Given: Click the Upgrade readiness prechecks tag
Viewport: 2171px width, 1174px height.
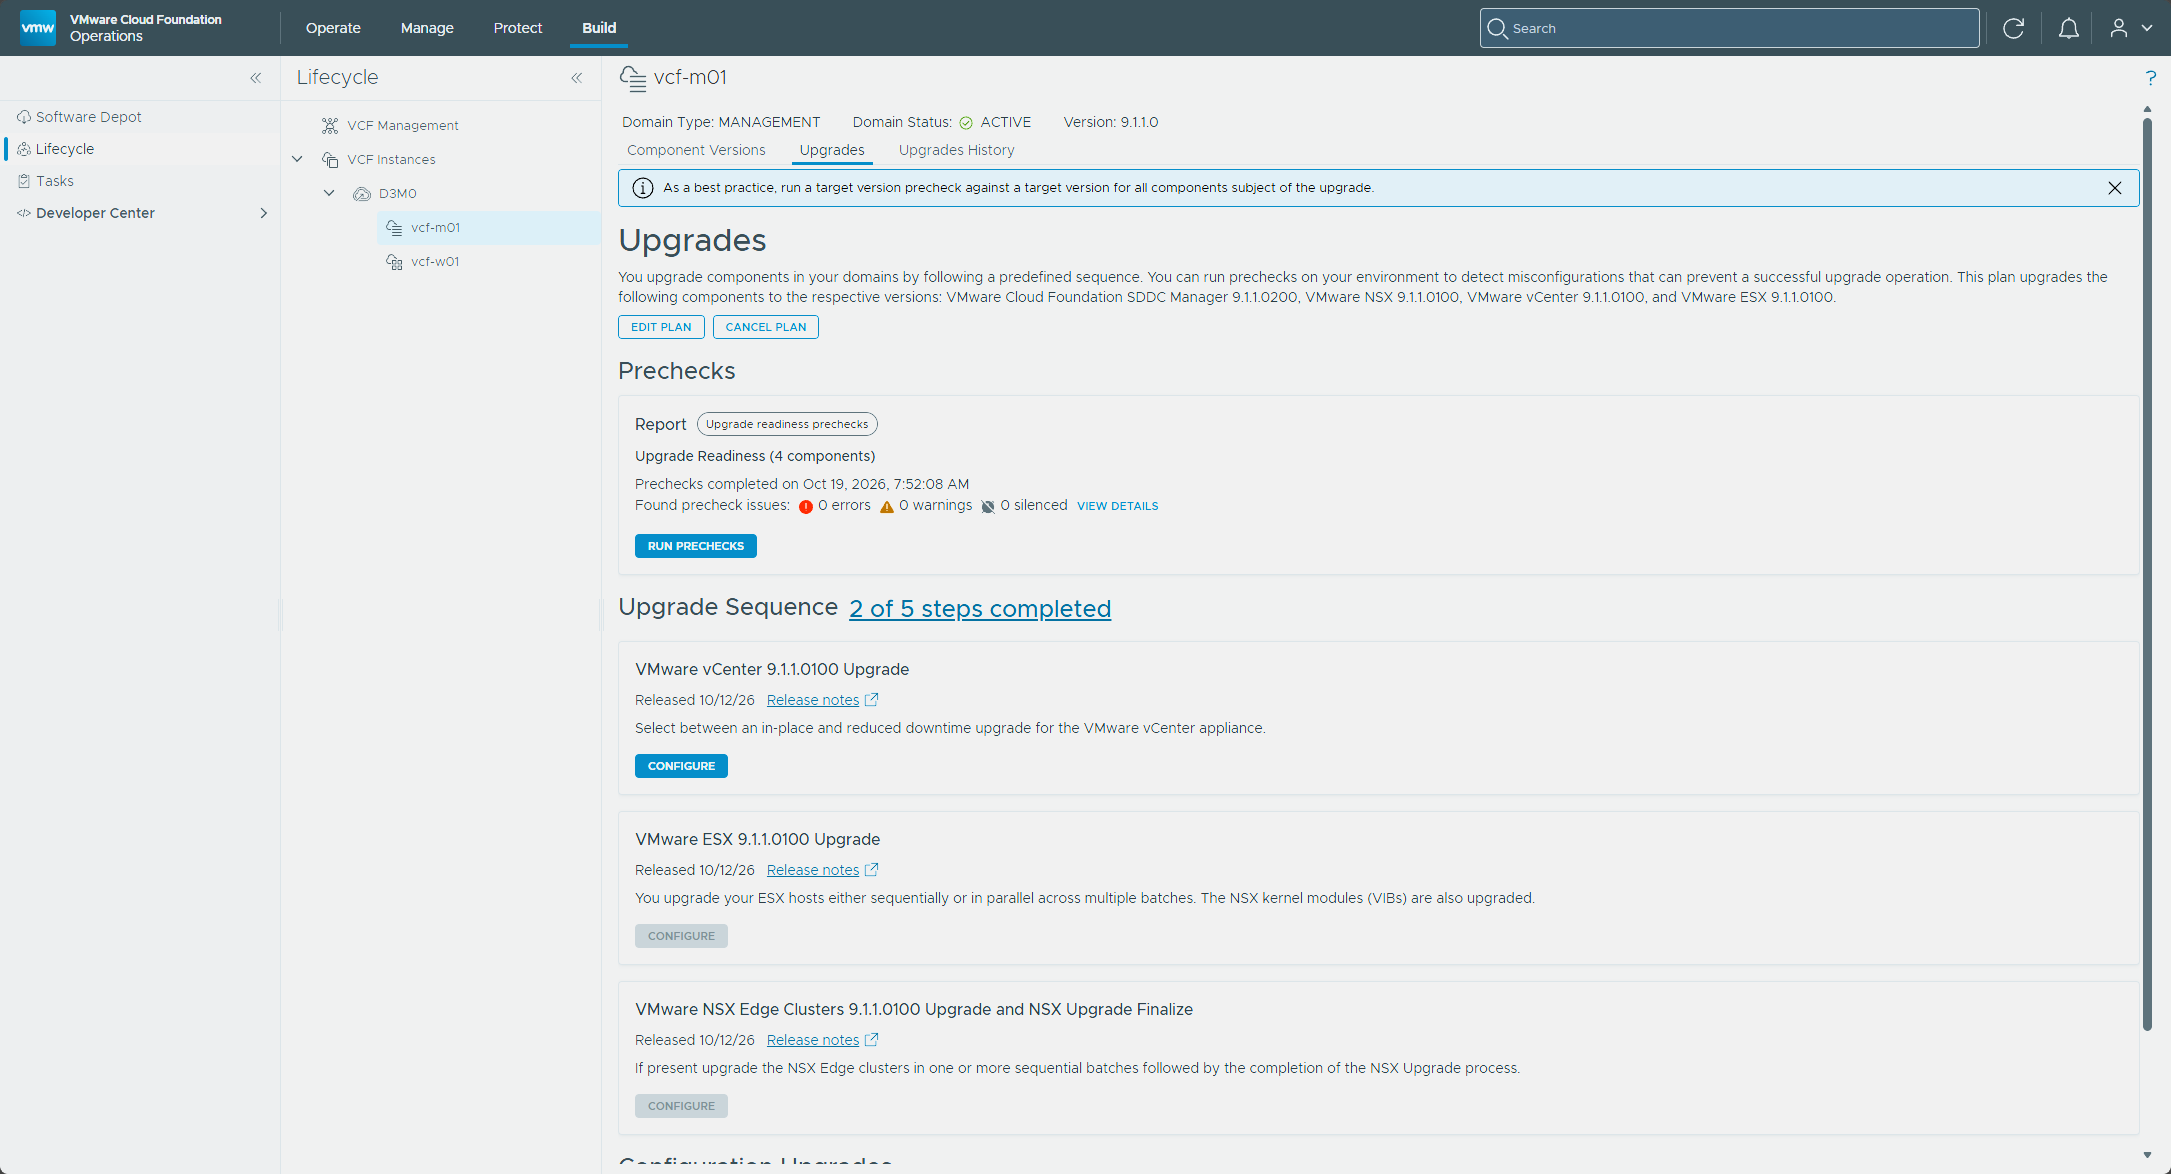Looking at the screenshot, I should [x=787, y=424].
